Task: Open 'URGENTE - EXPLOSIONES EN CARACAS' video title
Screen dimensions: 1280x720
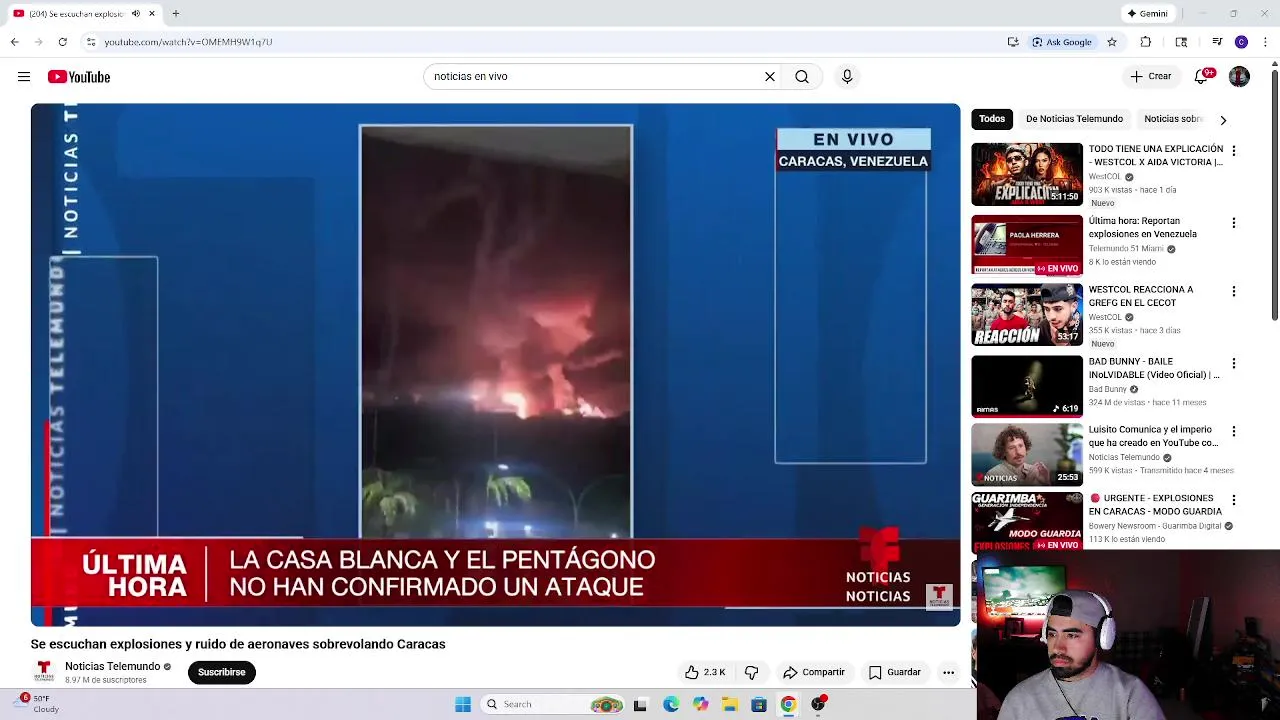Action: (1155, 504)
